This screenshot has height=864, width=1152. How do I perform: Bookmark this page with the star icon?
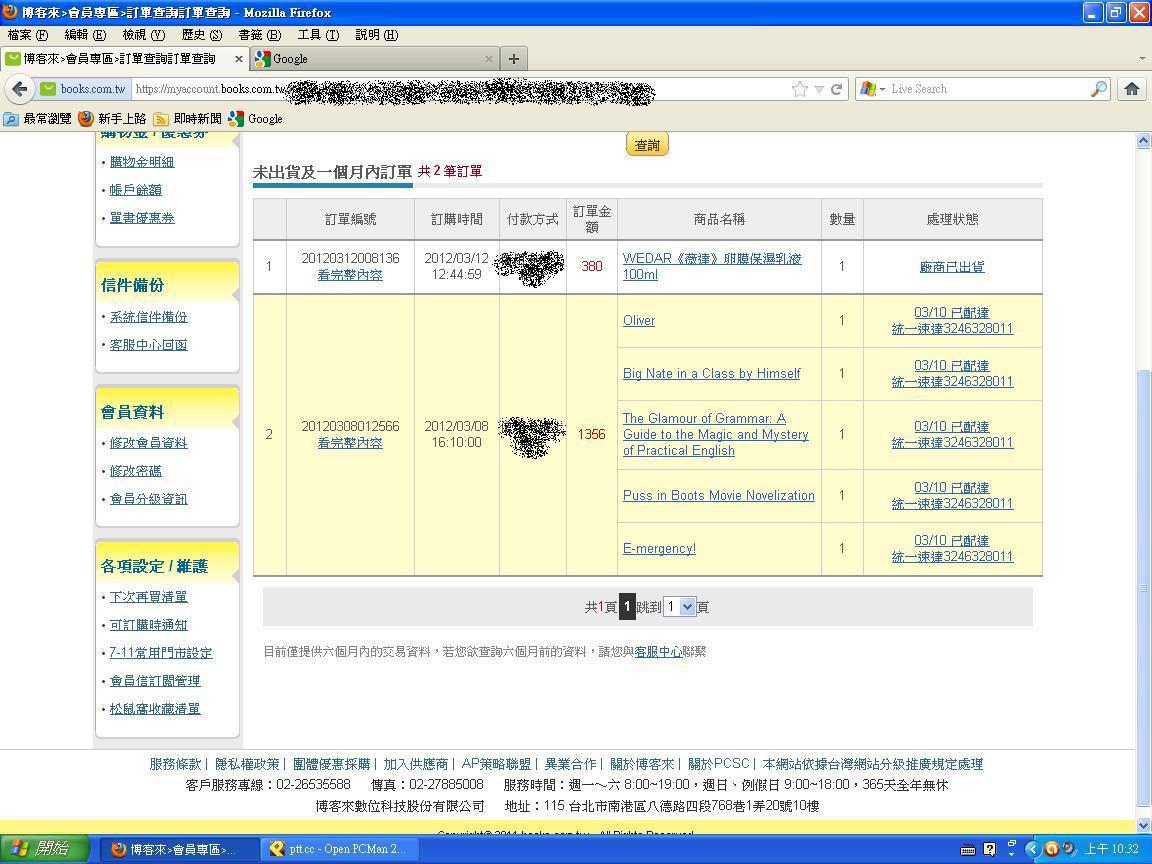(x=800, y=89)
